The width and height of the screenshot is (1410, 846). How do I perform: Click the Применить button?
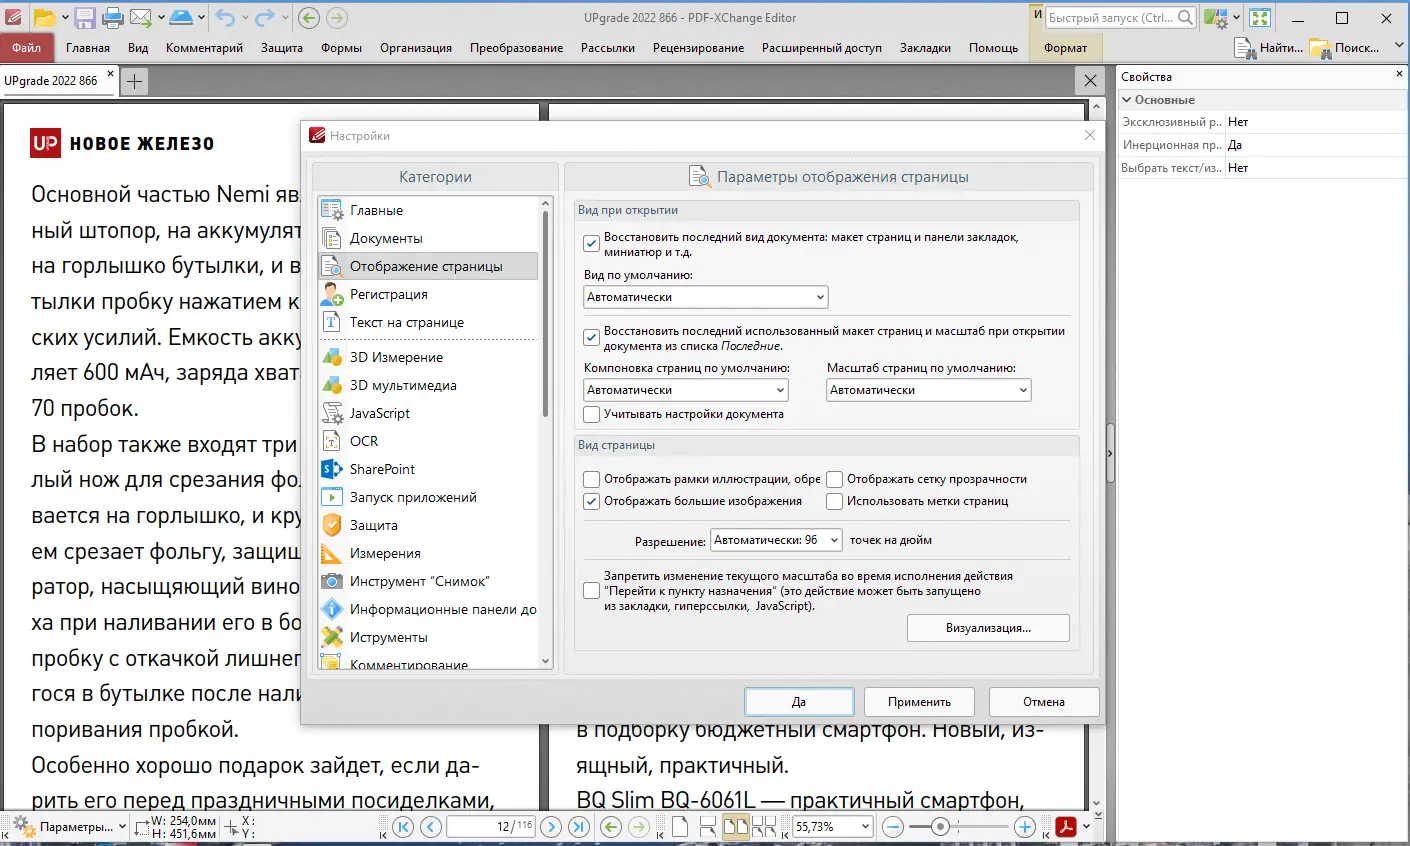coord(919,701)
